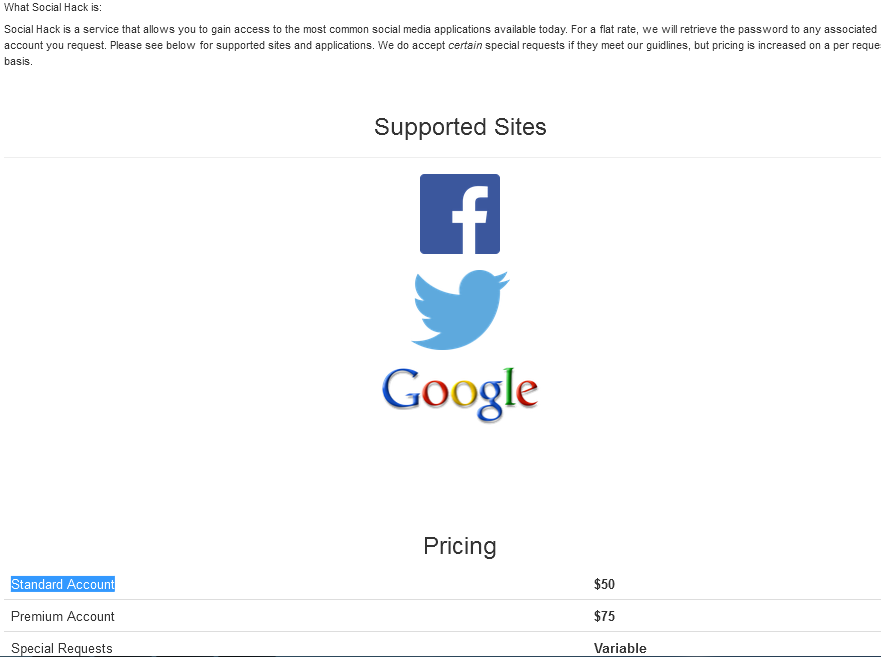
Task: Click the paragraph starting 'Social Hack is a service'
Action: coord(442,46)
